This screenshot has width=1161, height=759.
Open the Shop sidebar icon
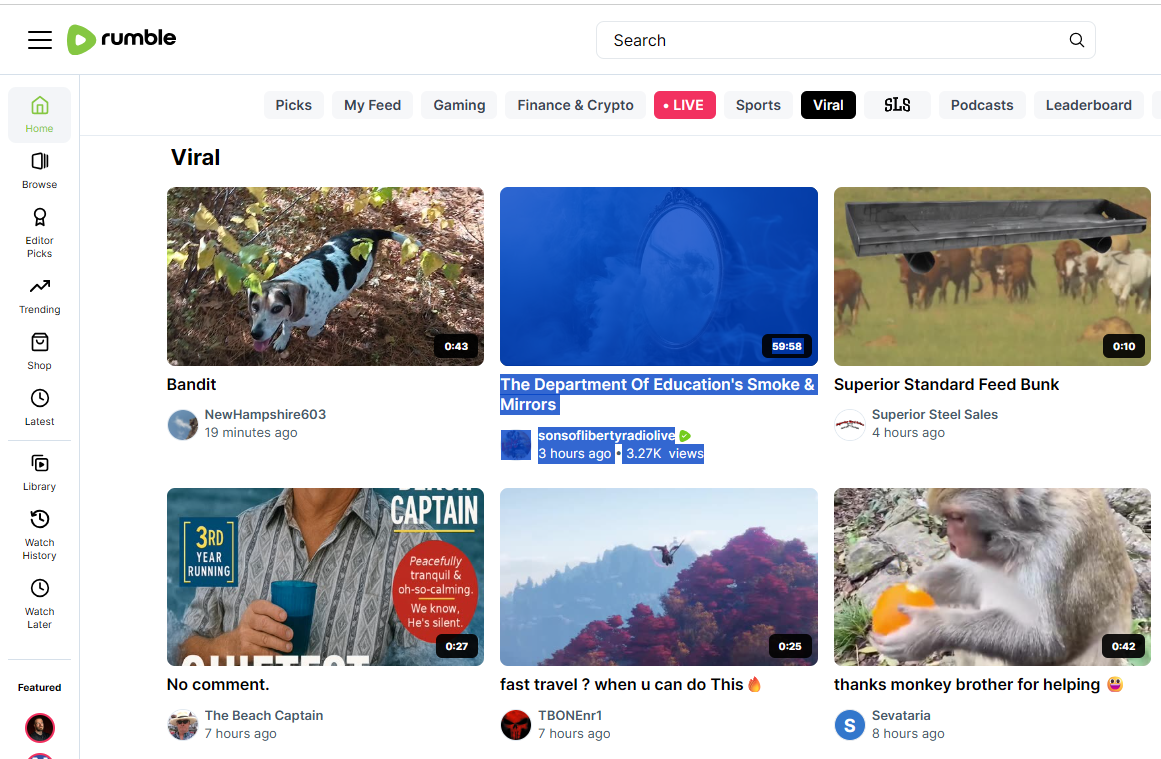[x=40, y=351]
